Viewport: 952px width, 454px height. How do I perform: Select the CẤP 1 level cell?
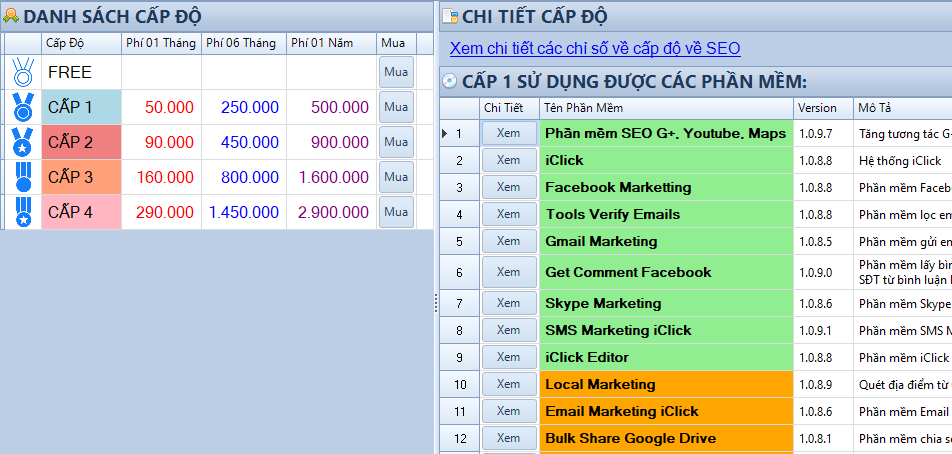[x=81, y=107]
